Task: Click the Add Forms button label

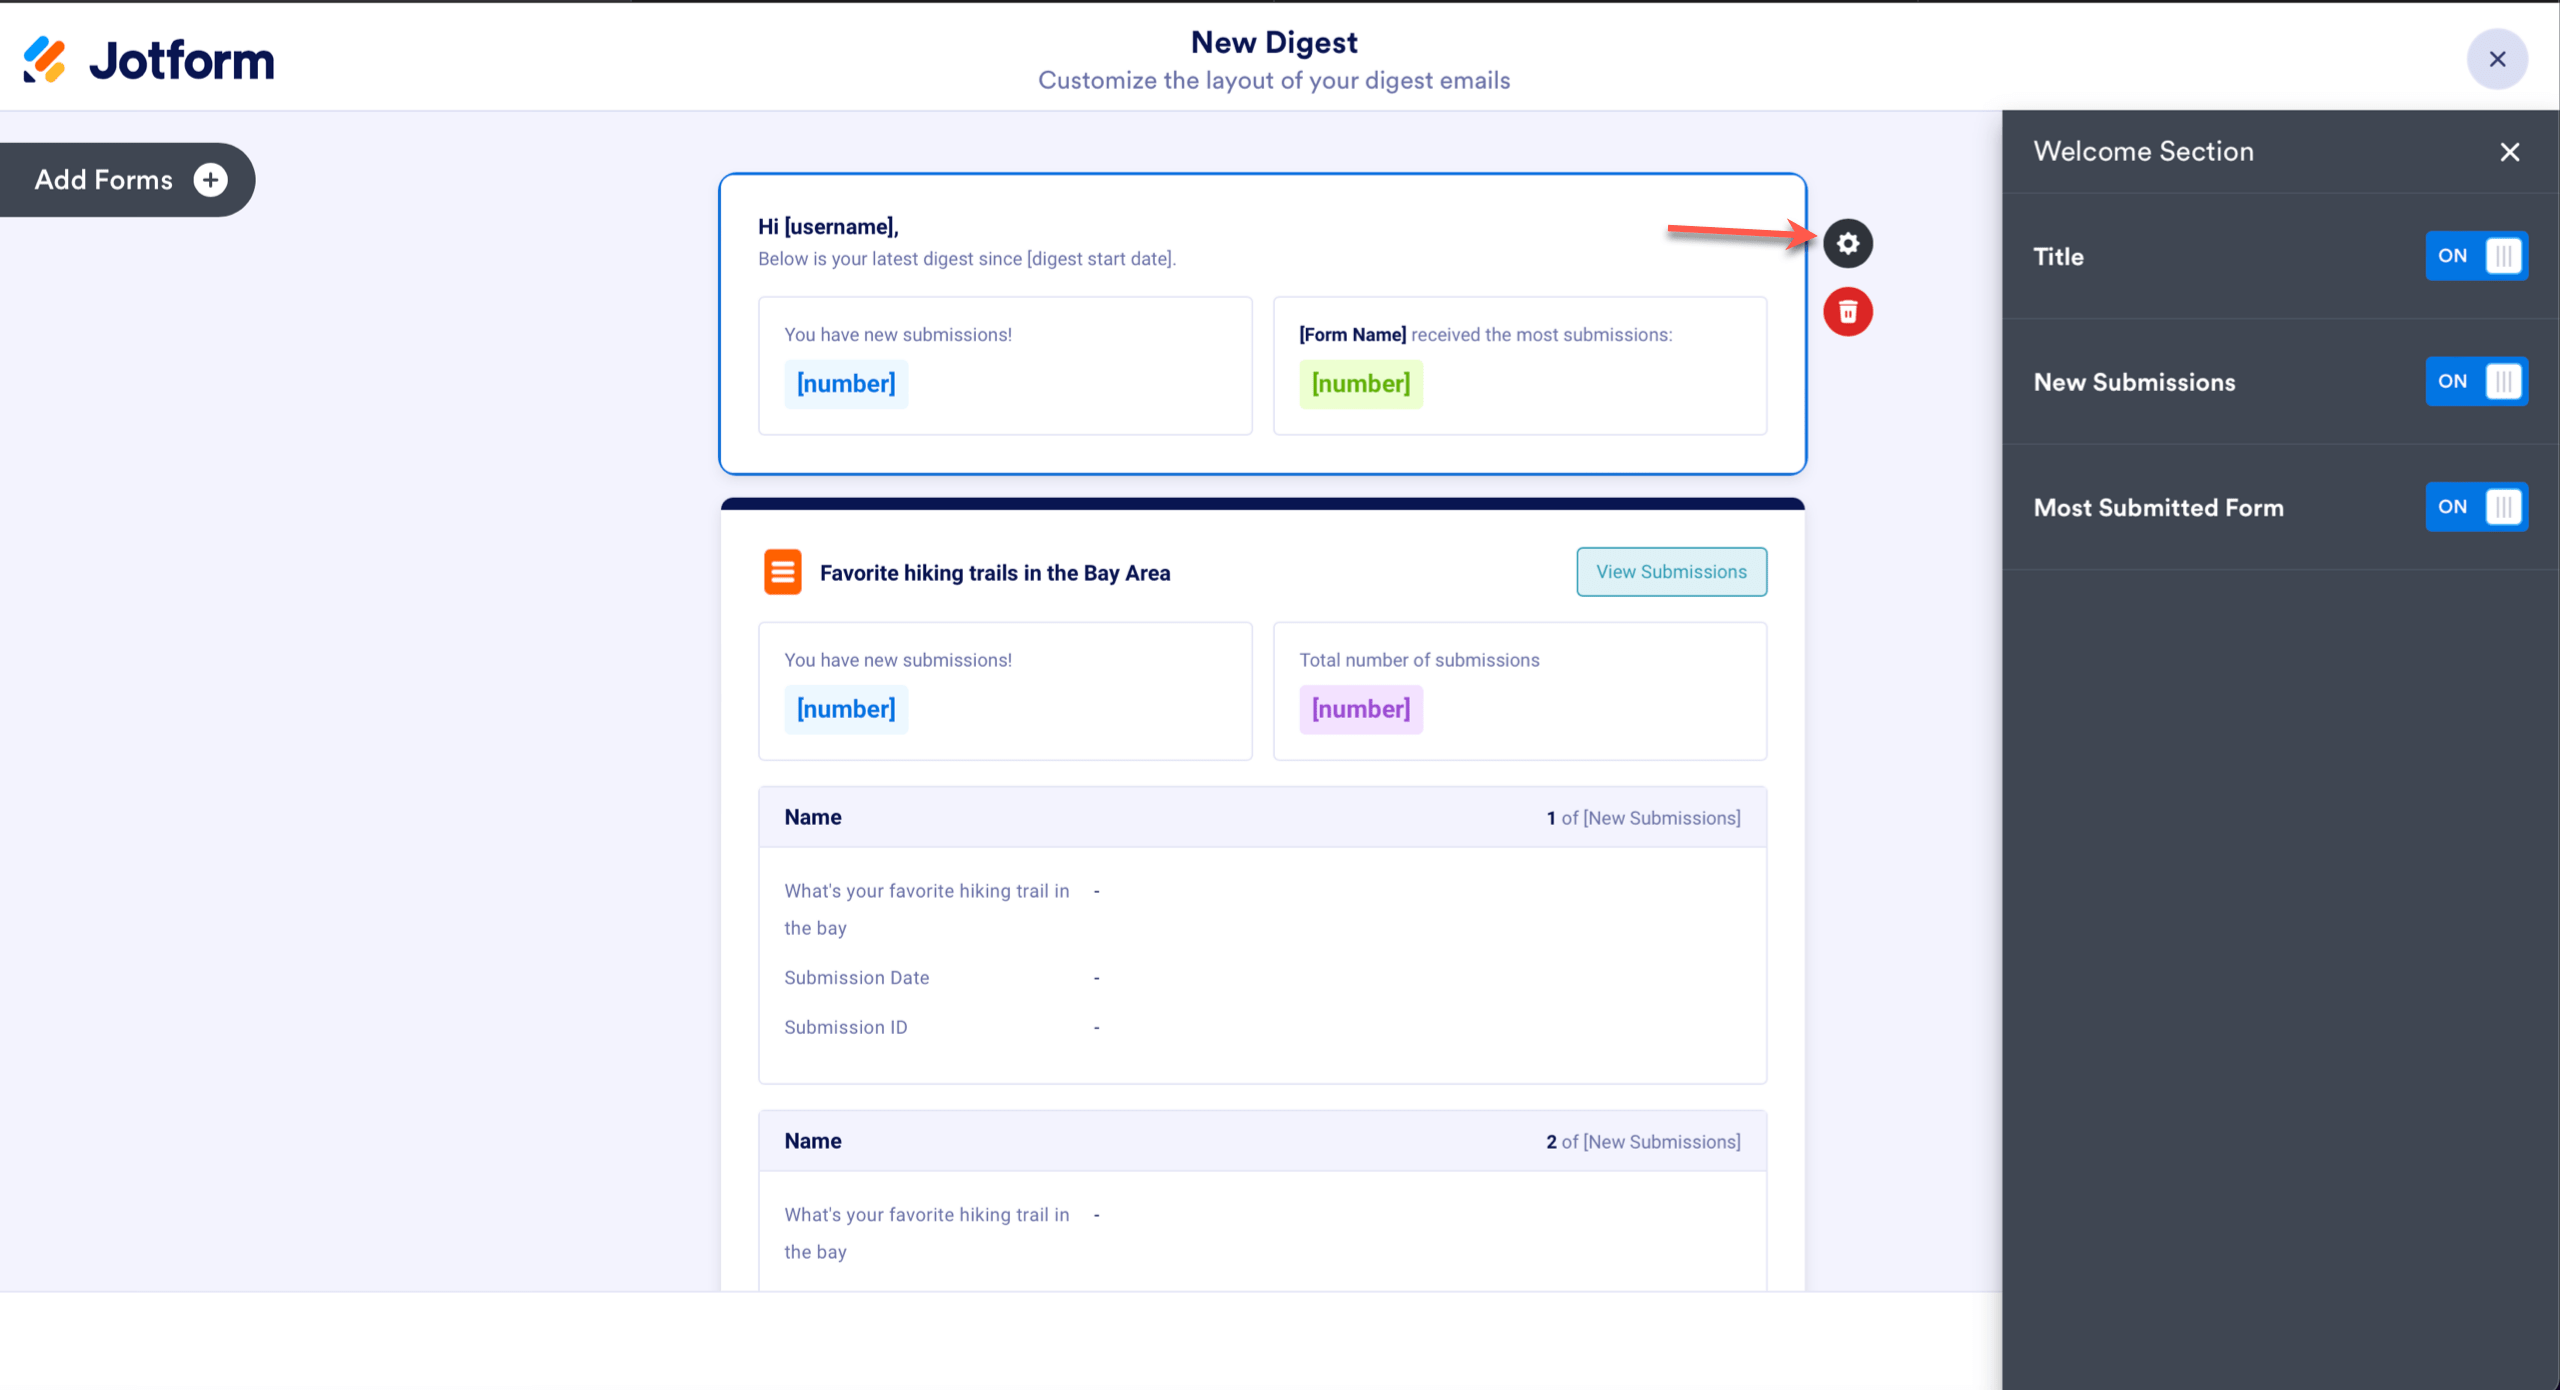Action: point(104,180)
